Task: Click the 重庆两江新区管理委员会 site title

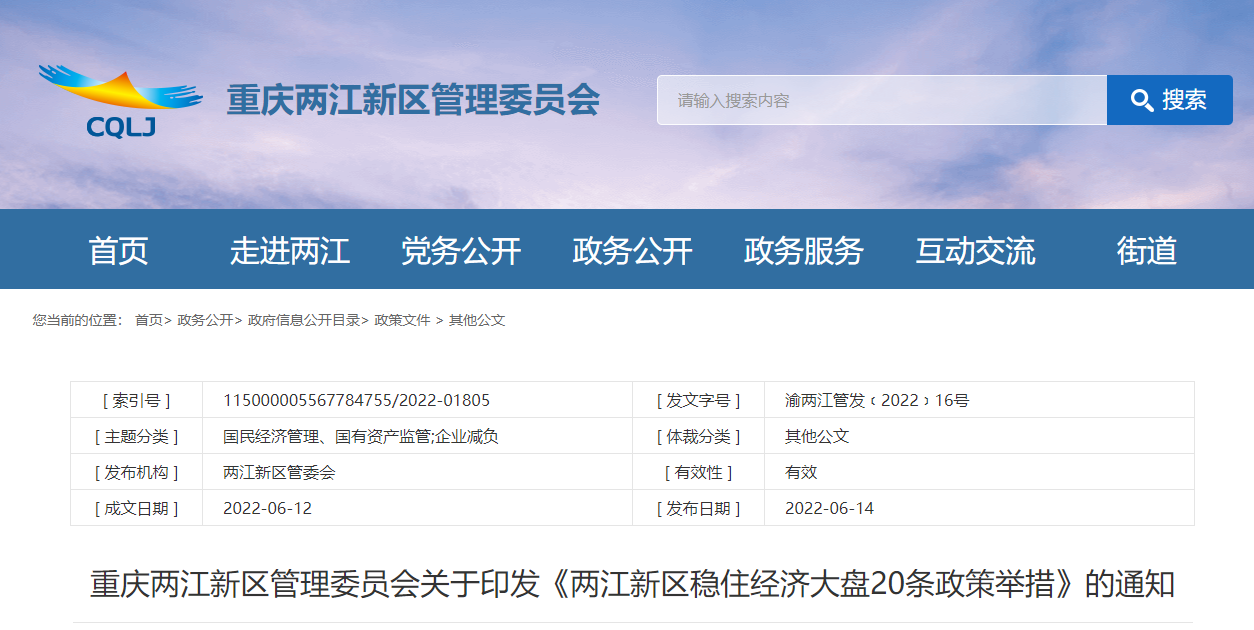Action: tap(413, 100)
